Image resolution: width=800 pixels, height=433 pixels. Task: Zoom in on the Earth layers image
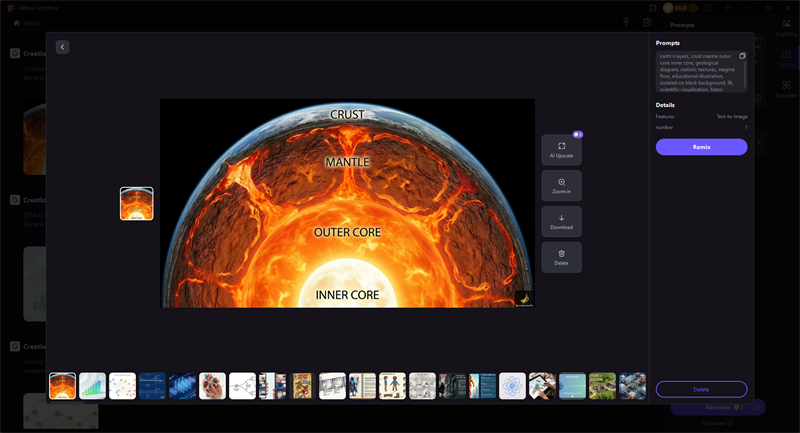561,186
